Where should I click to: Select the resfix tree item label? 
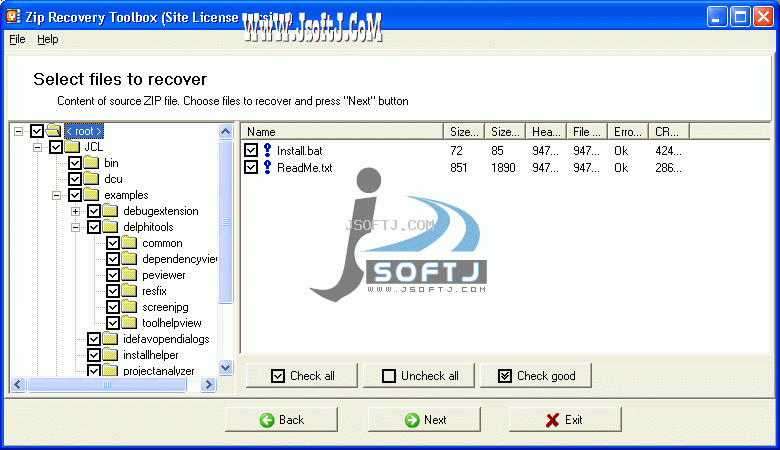coord(154,291)
